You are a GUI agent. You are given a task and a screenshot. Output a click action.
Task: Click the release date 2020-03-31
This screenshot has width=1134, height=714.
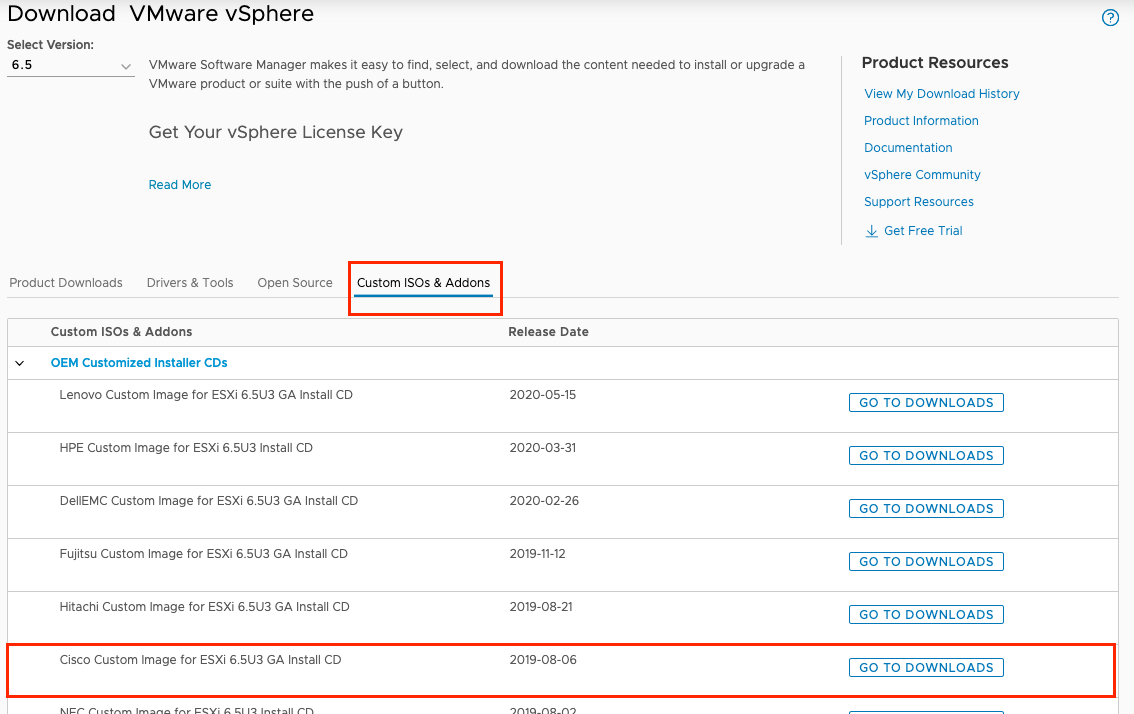click(542, 448)
